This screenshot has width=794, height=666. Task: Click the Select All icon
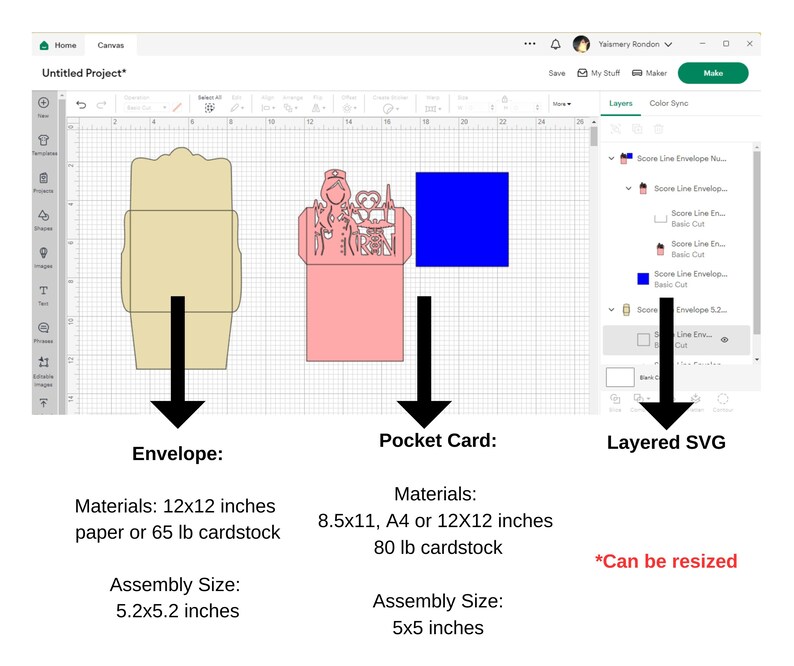(x=210, y=107)
